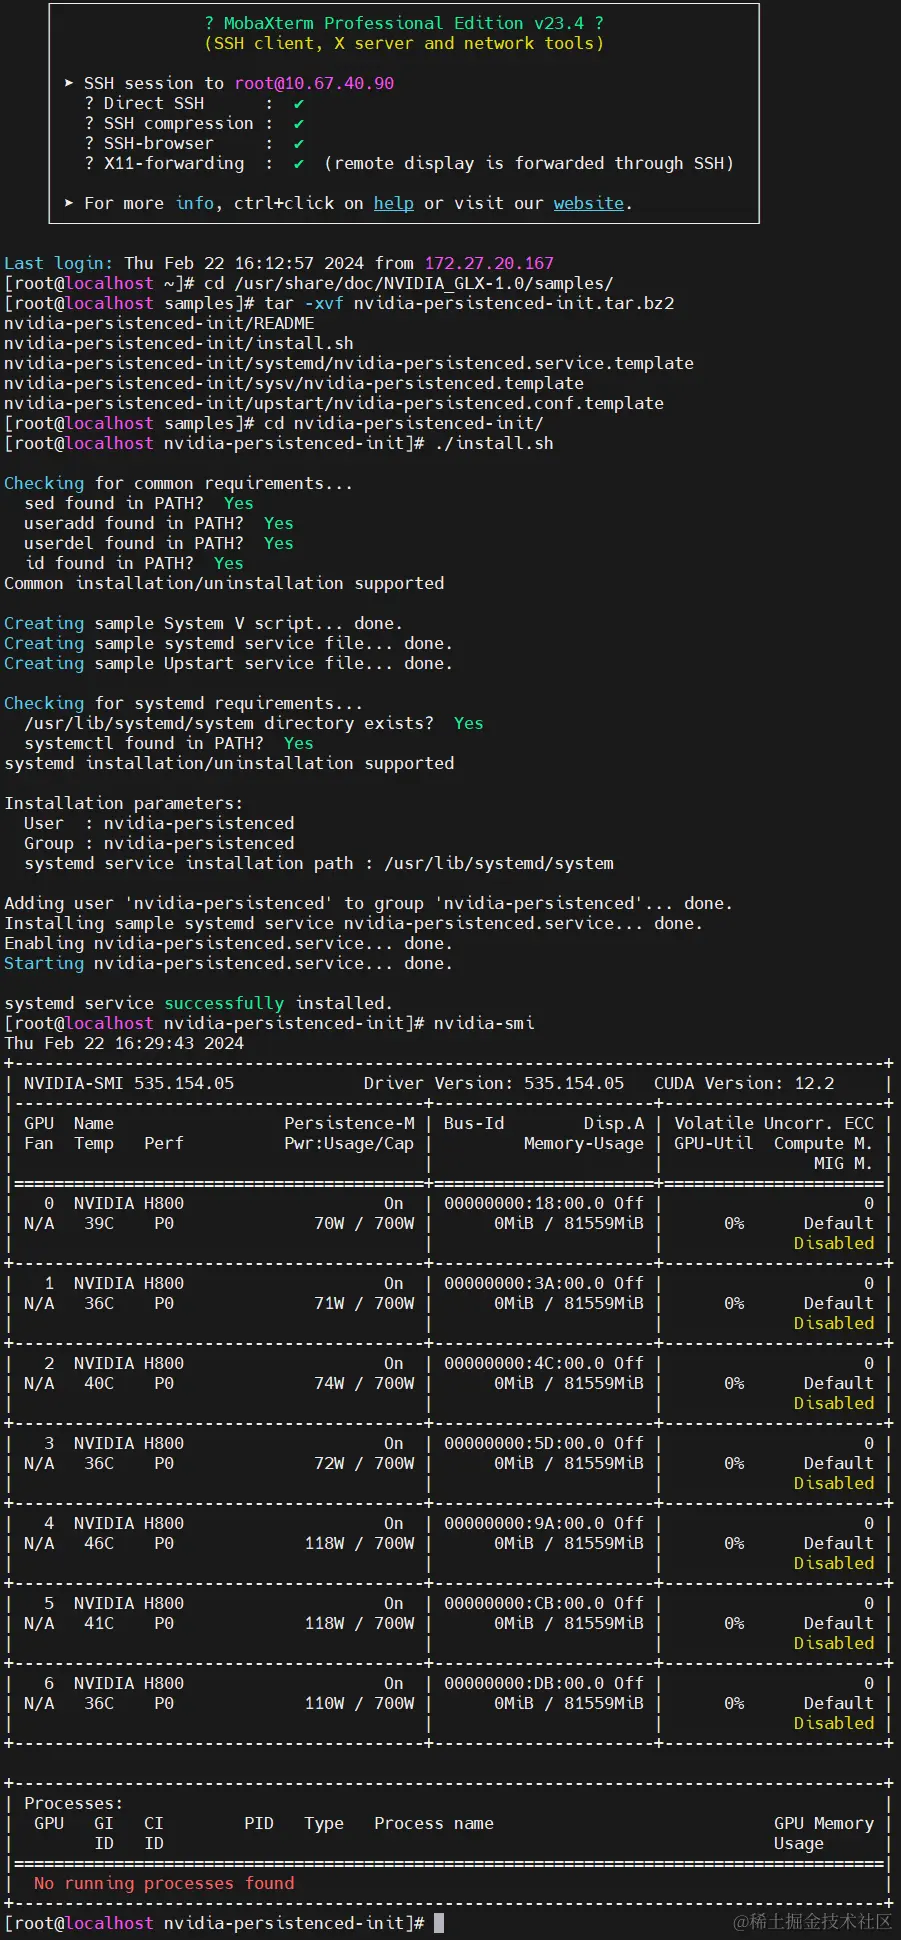901x1940 pixels.
Task: Click Yes after 'useradd found in PATH?'
Action: click(x=279, y=523)
